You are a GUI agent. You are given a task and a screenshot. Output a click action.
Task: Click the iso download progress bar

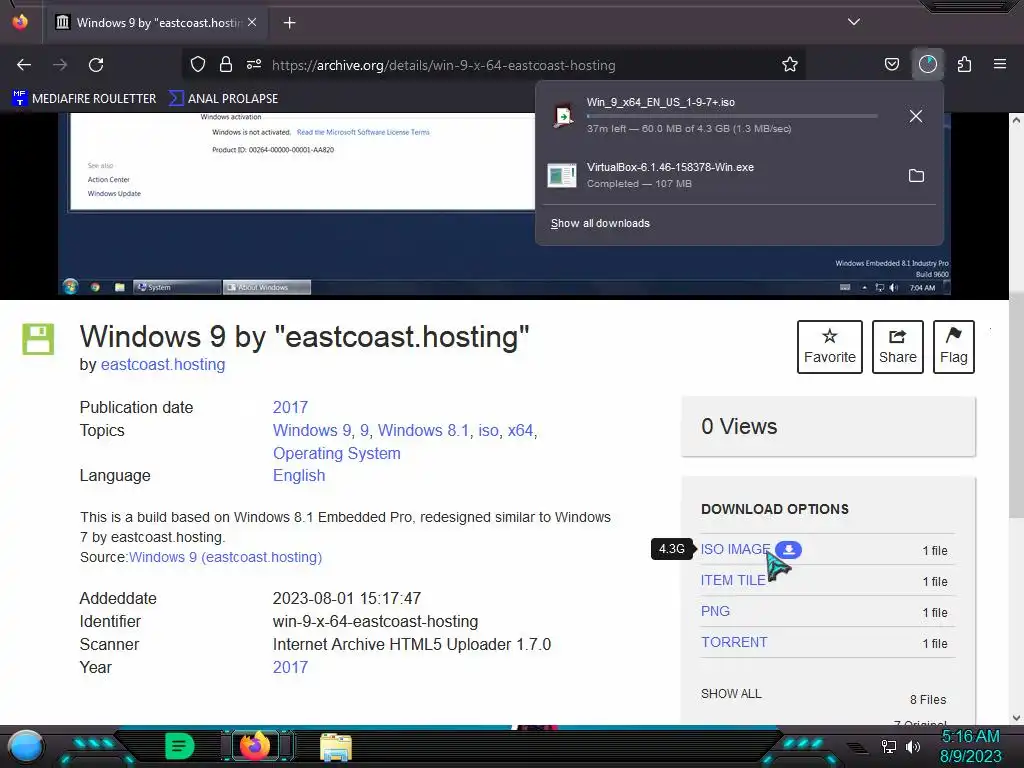click(x=731, y=116)
